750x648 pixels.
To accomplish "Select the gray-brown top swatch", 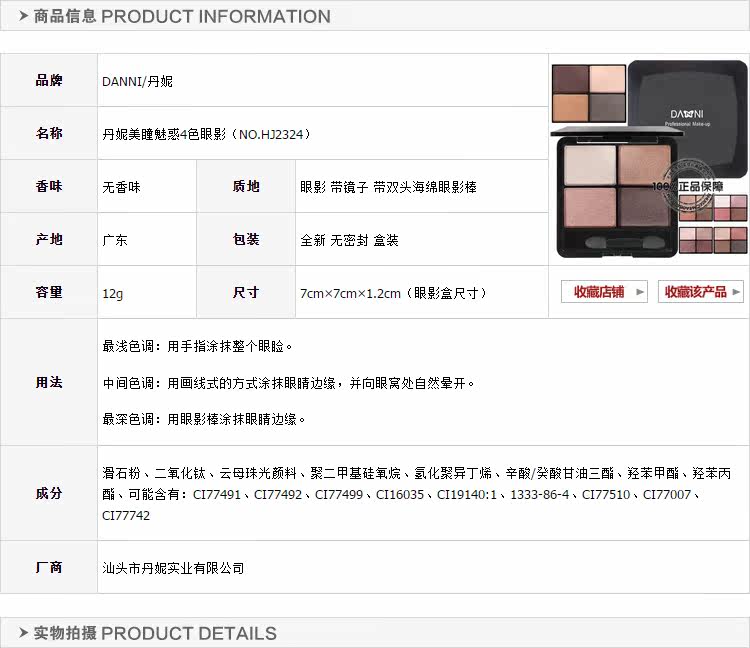I will tap(607, 108).
